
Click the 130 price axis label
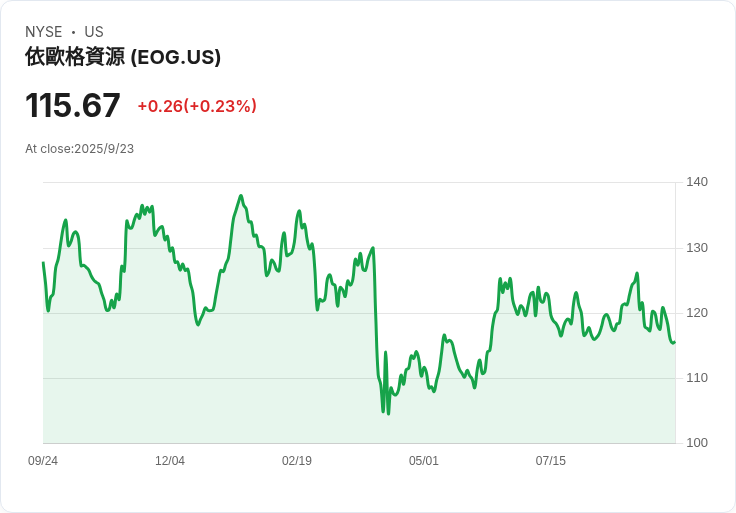click(x=697, y=248)
